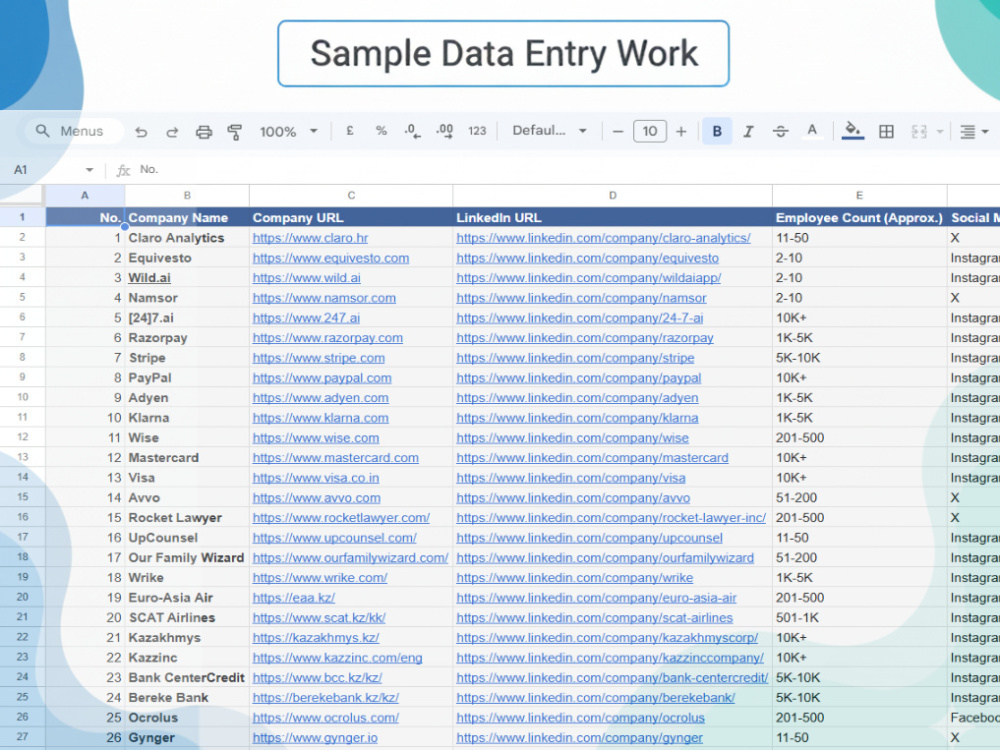The width and height of the screenshot is (1000, 750).
Task: Select the 51-200 cell in Avvo row
Action: click(x=859, y=497)
